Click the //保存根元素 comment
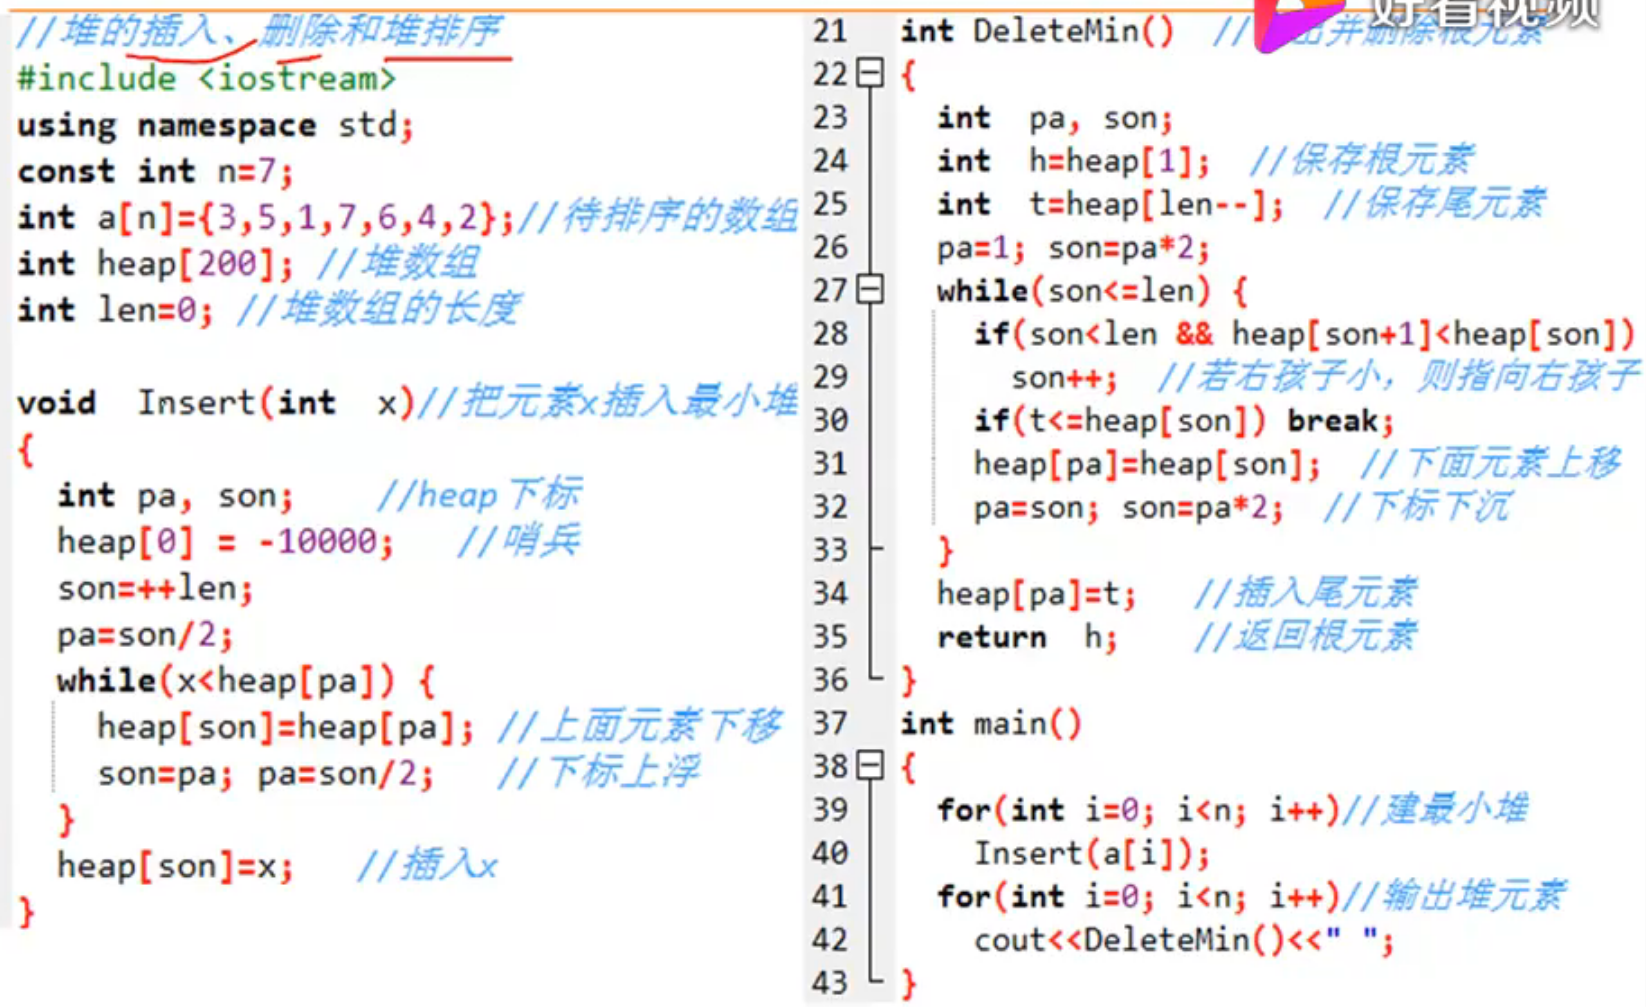 [x=1361, y=160]
